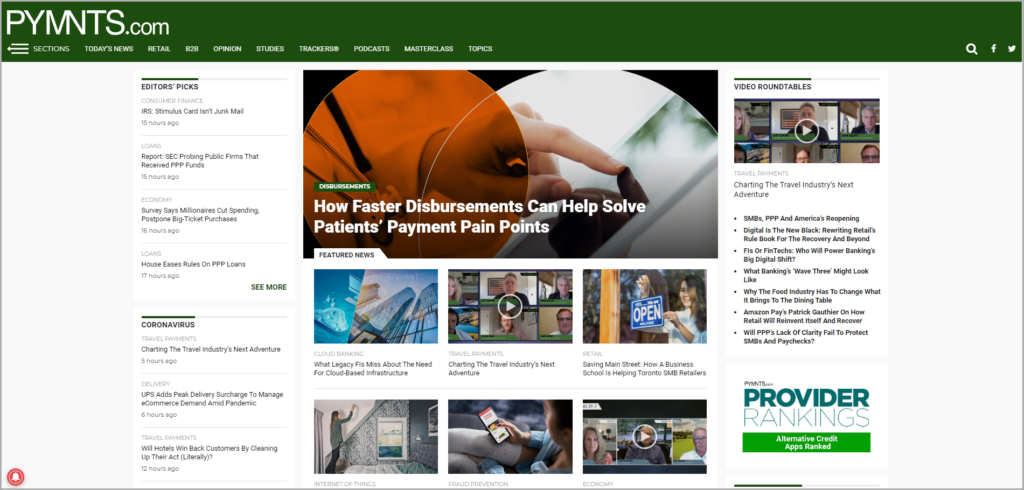Play the Economy video thumbnail
This screenshot has height=490, width=1024.
click(x=645, y=436)
